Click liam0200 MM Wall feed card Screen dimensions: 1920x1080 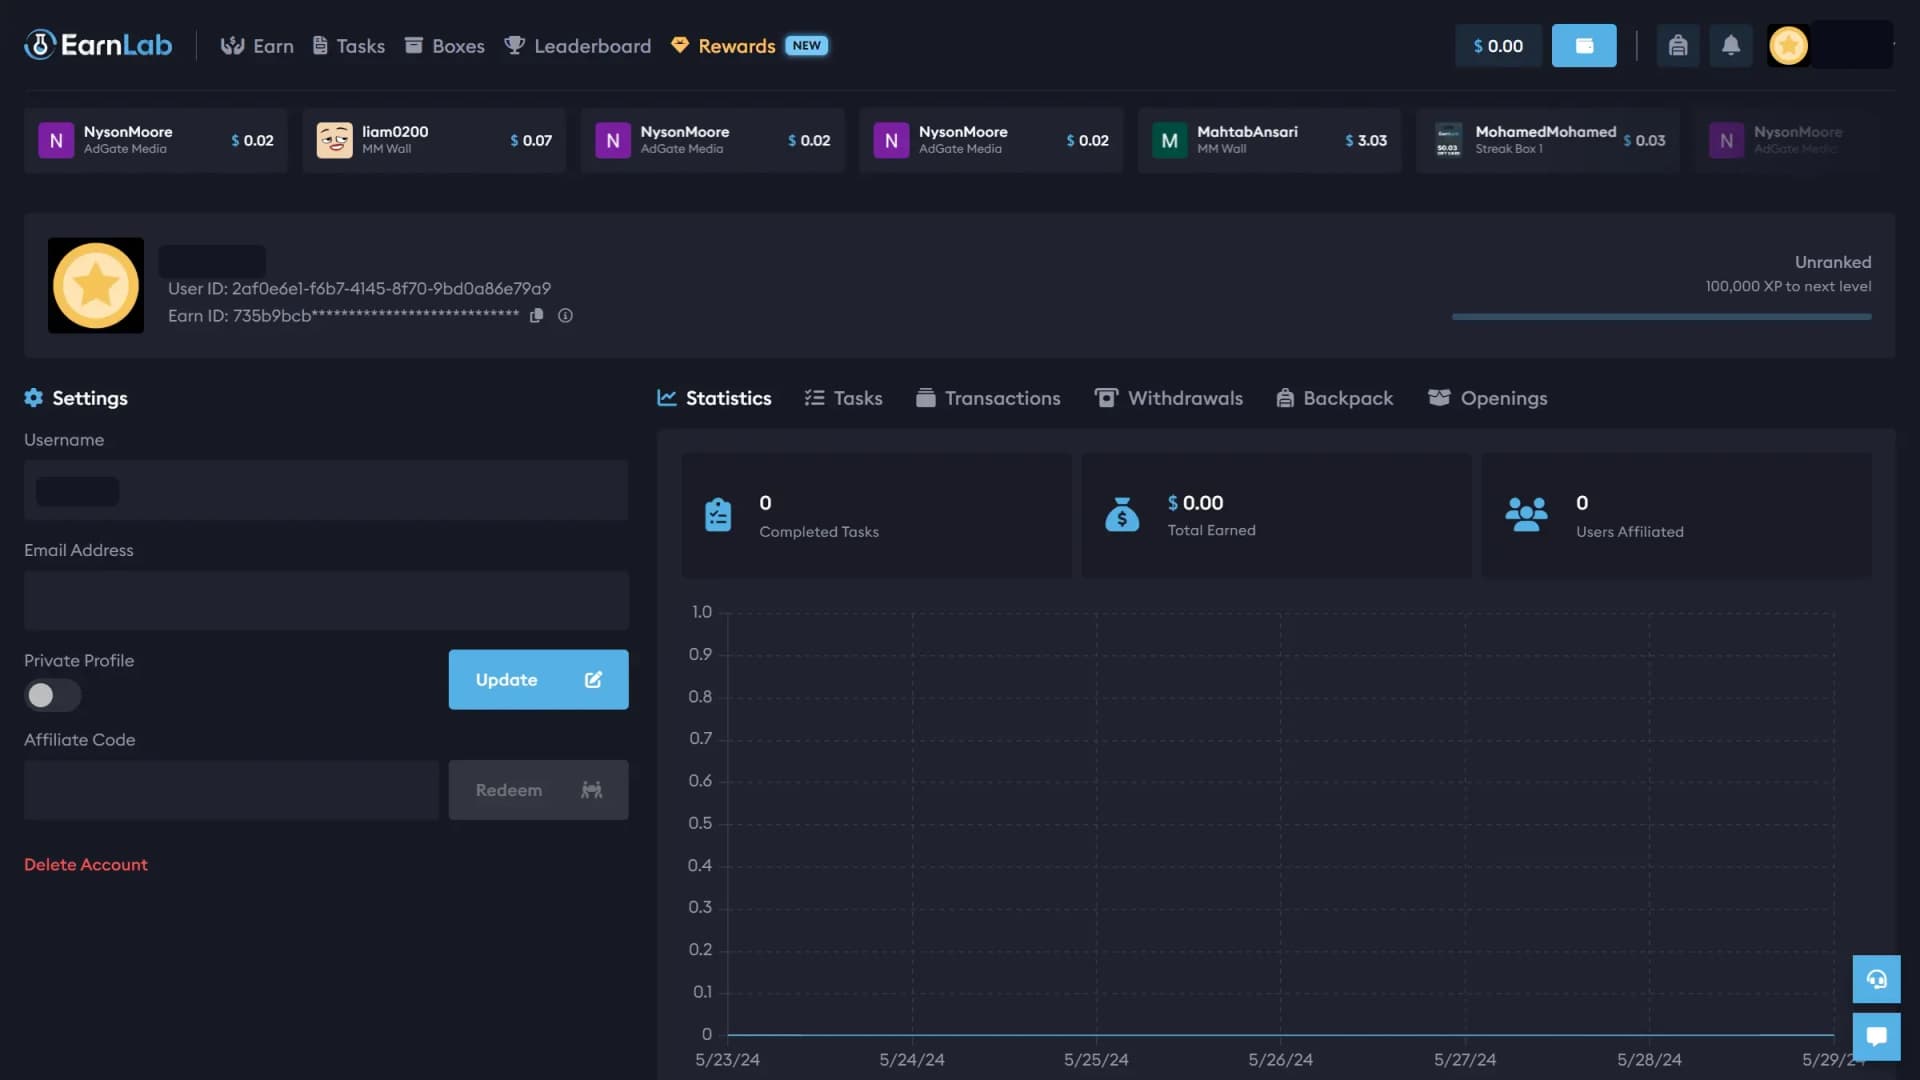(434, 140)
